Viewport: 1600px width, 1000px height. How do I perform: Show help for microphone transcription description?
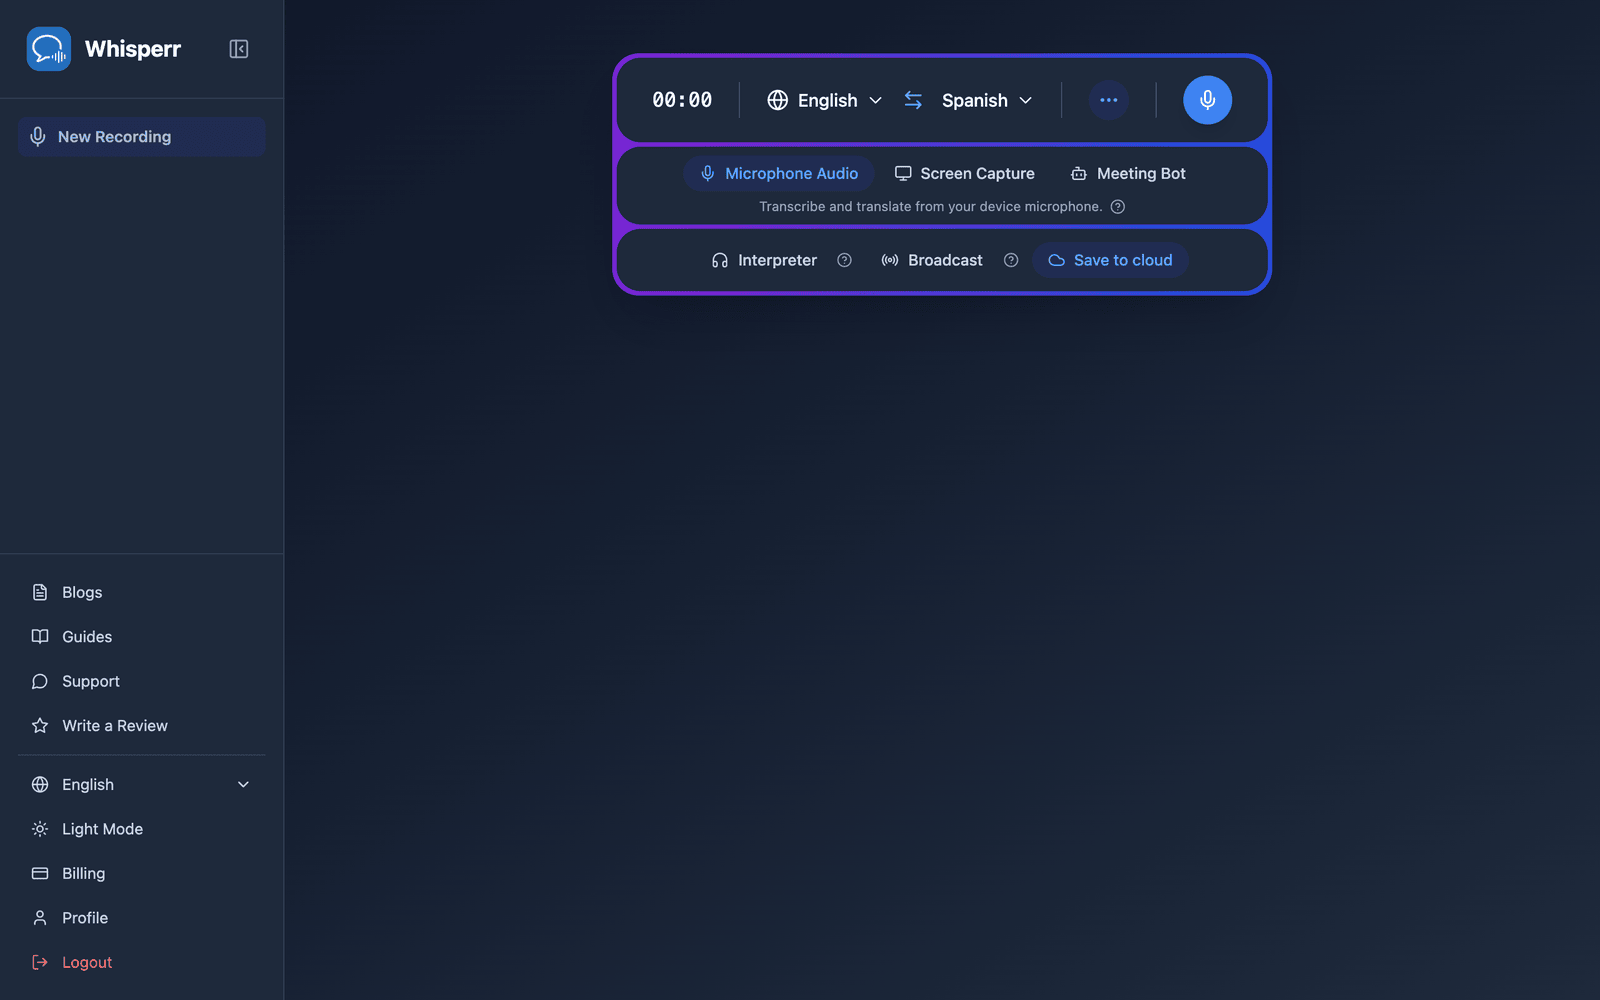click(1118, 207)
